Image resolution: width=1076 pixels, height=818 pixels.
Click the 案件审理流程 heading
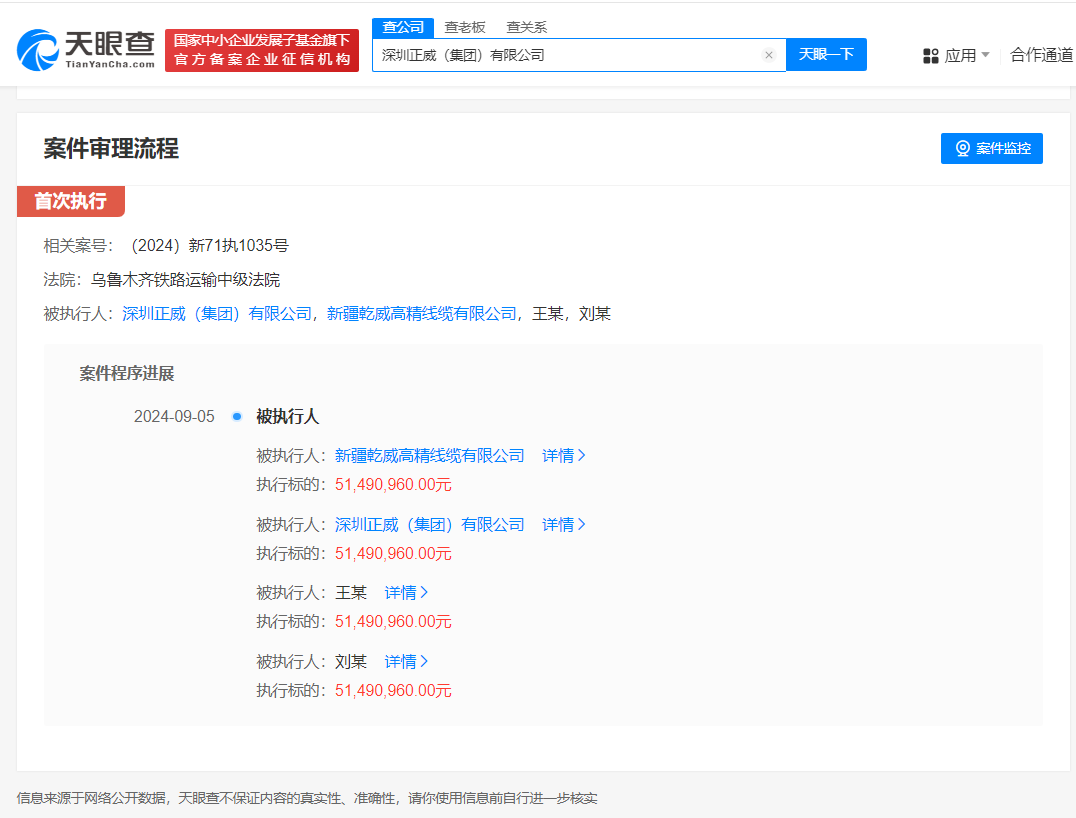(111, 148)
